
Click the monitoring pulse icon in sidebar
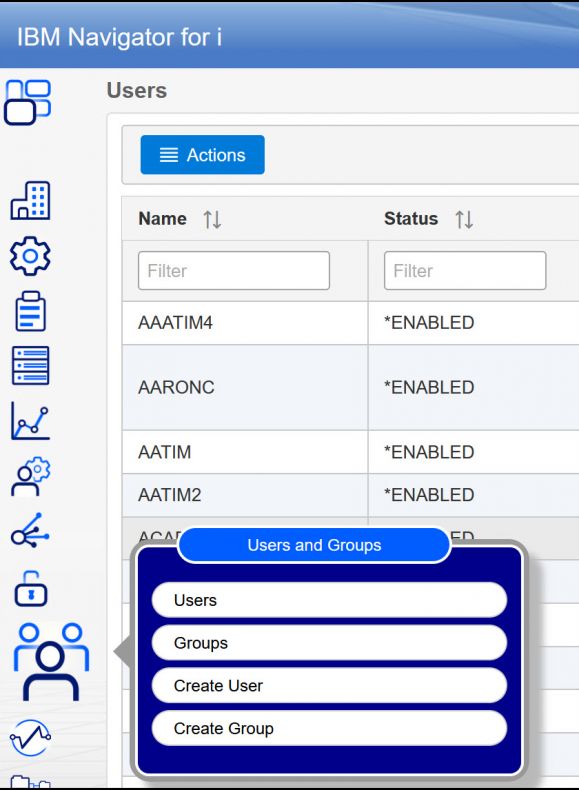coord(30,738)
